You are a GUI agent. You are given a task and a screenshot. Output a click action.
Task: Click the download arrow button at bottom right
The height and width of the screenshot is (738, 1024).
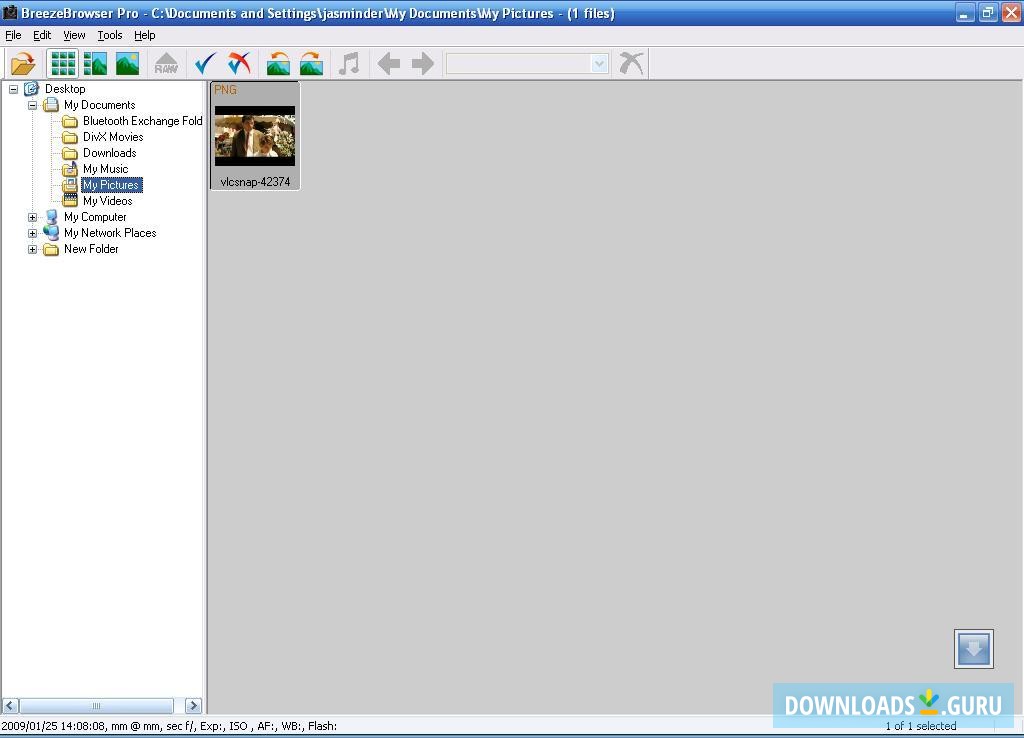tap(973, 648)
